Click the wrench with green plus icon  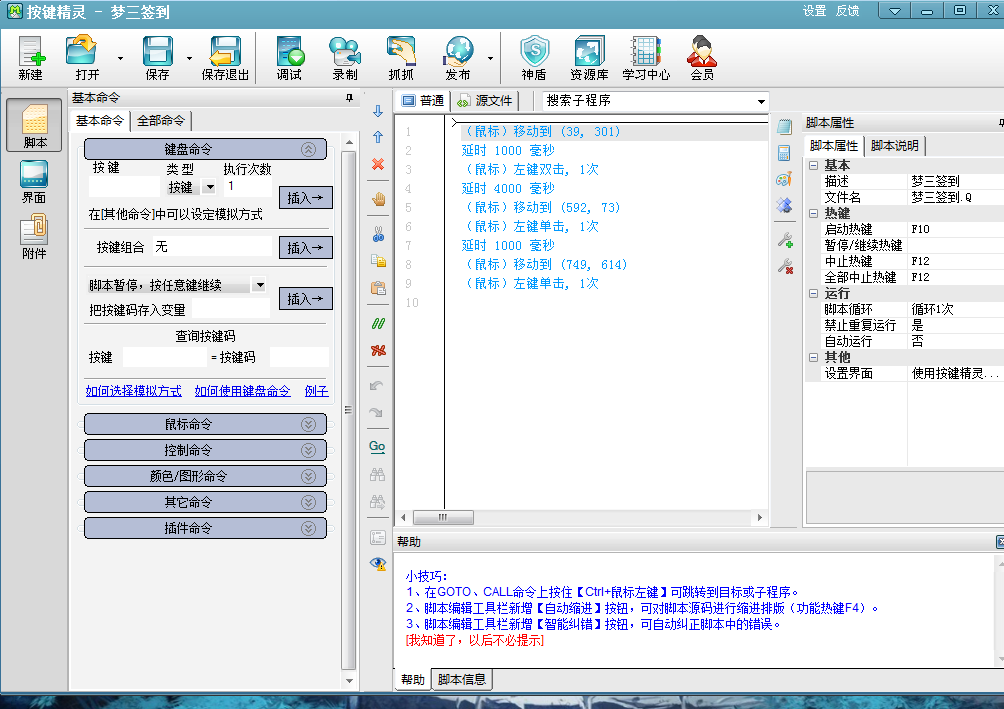coord(785,241)
